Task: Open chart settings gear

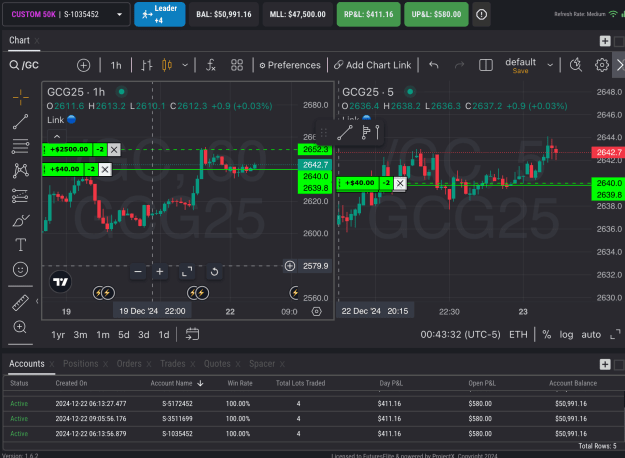Action: (x=601, y=65)
